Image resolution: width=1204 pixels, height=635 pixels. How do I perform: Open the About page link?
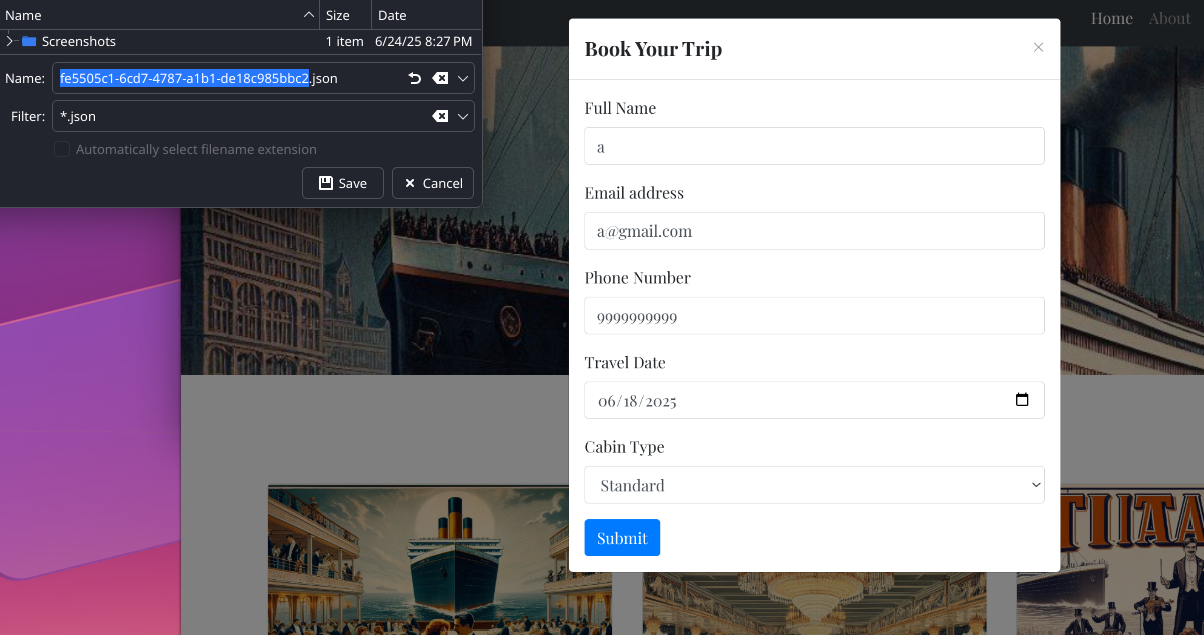click(x=1169, y=18)
